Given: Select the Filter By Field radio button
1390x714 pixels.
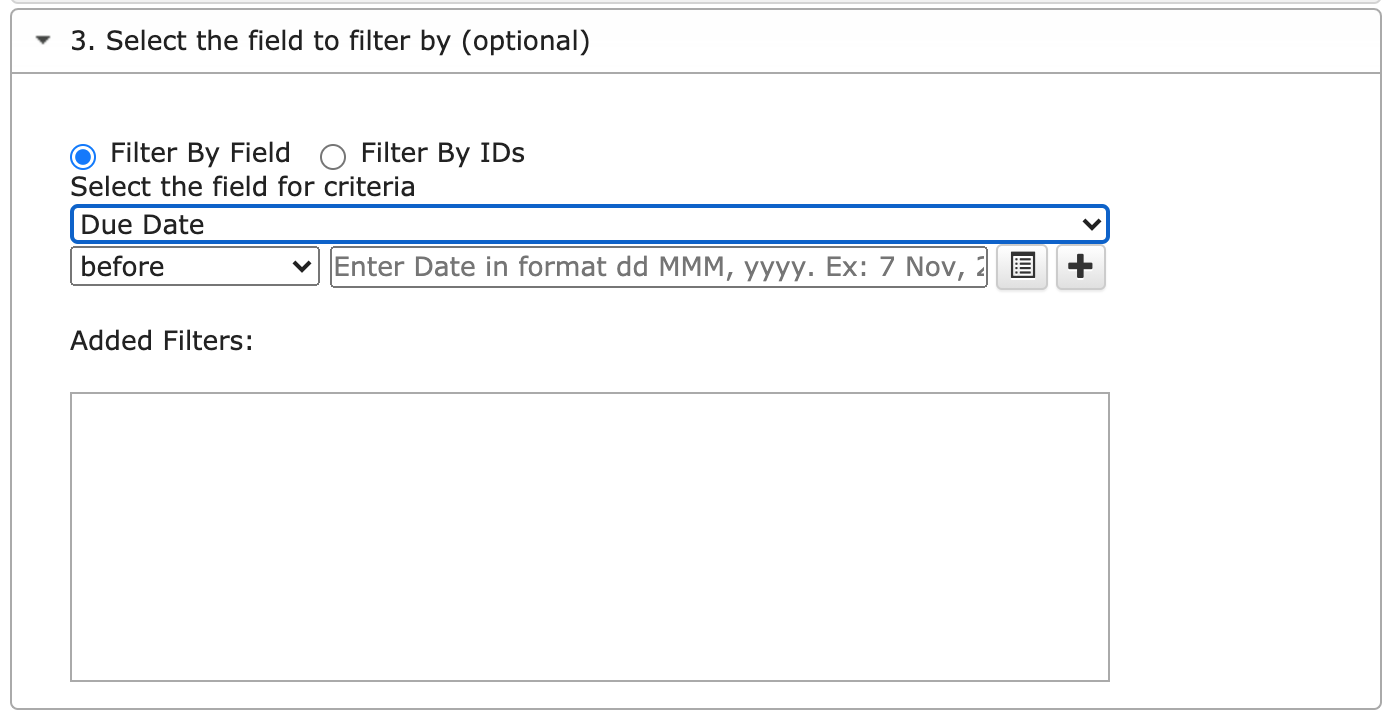Looking at the screenshot, I should click(84, 156).
